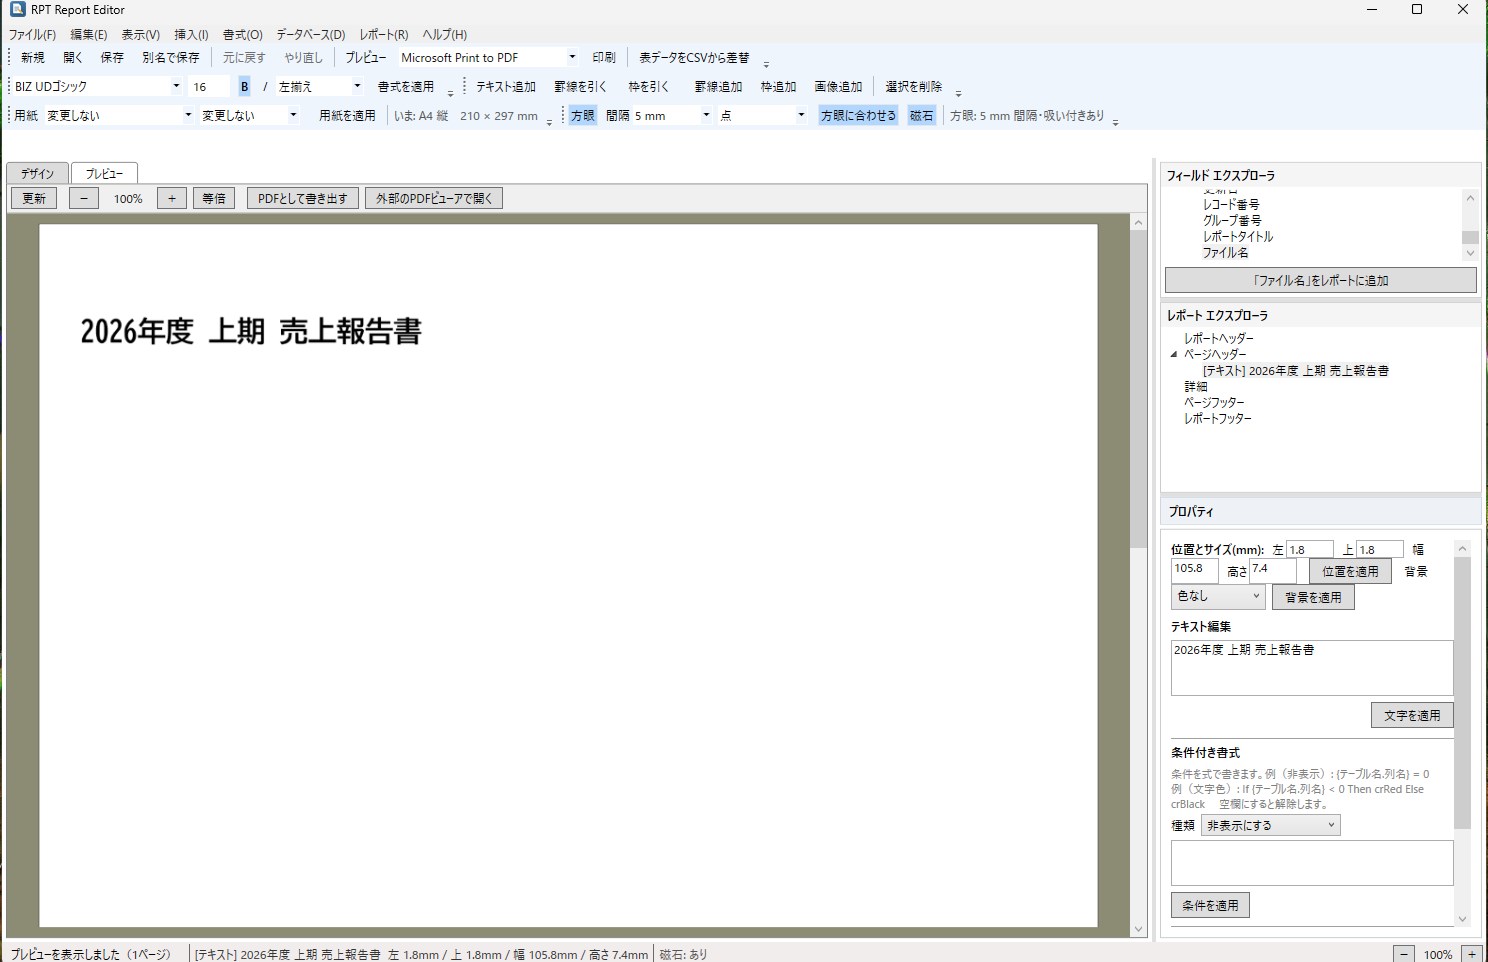Click the RPT Report Editor app icon
This screenshot has height=962, width=1488.
pos(17,10)
